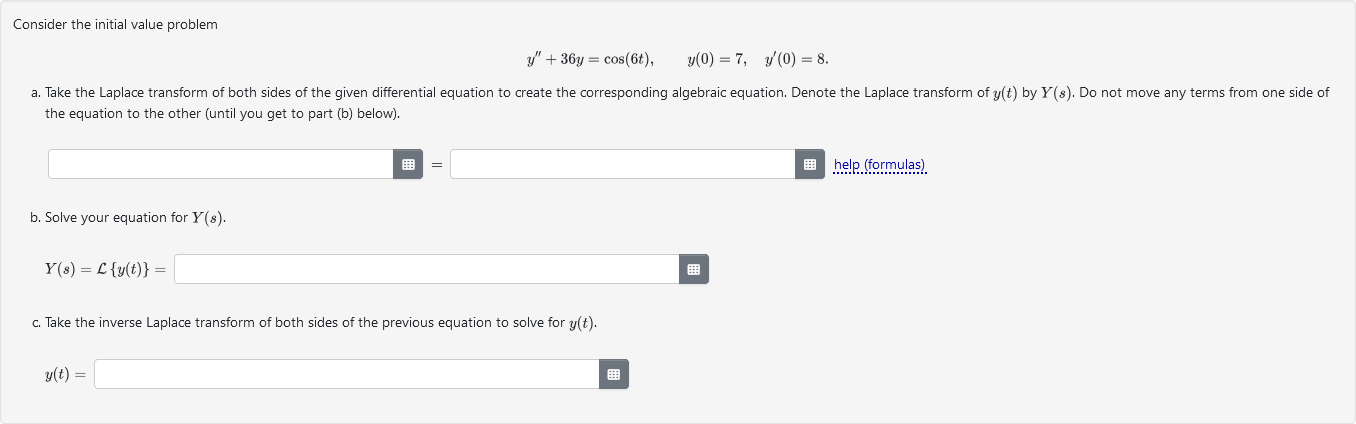Click the 'Y(s) = L{y(t)} =' label
Image resolution: width=1356 pixels, height=424 pixels.
[105, 269]
